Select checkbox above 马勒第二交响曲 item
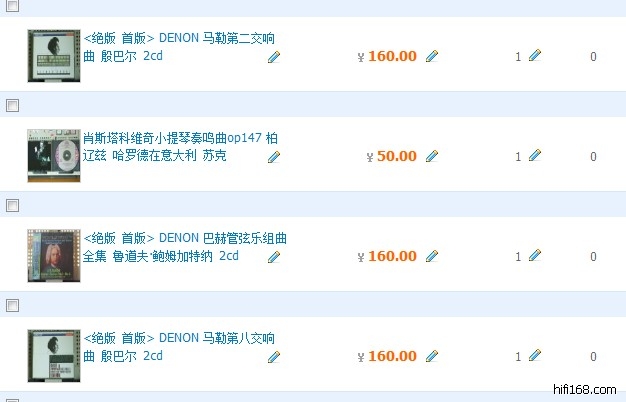 coord(13,6)
